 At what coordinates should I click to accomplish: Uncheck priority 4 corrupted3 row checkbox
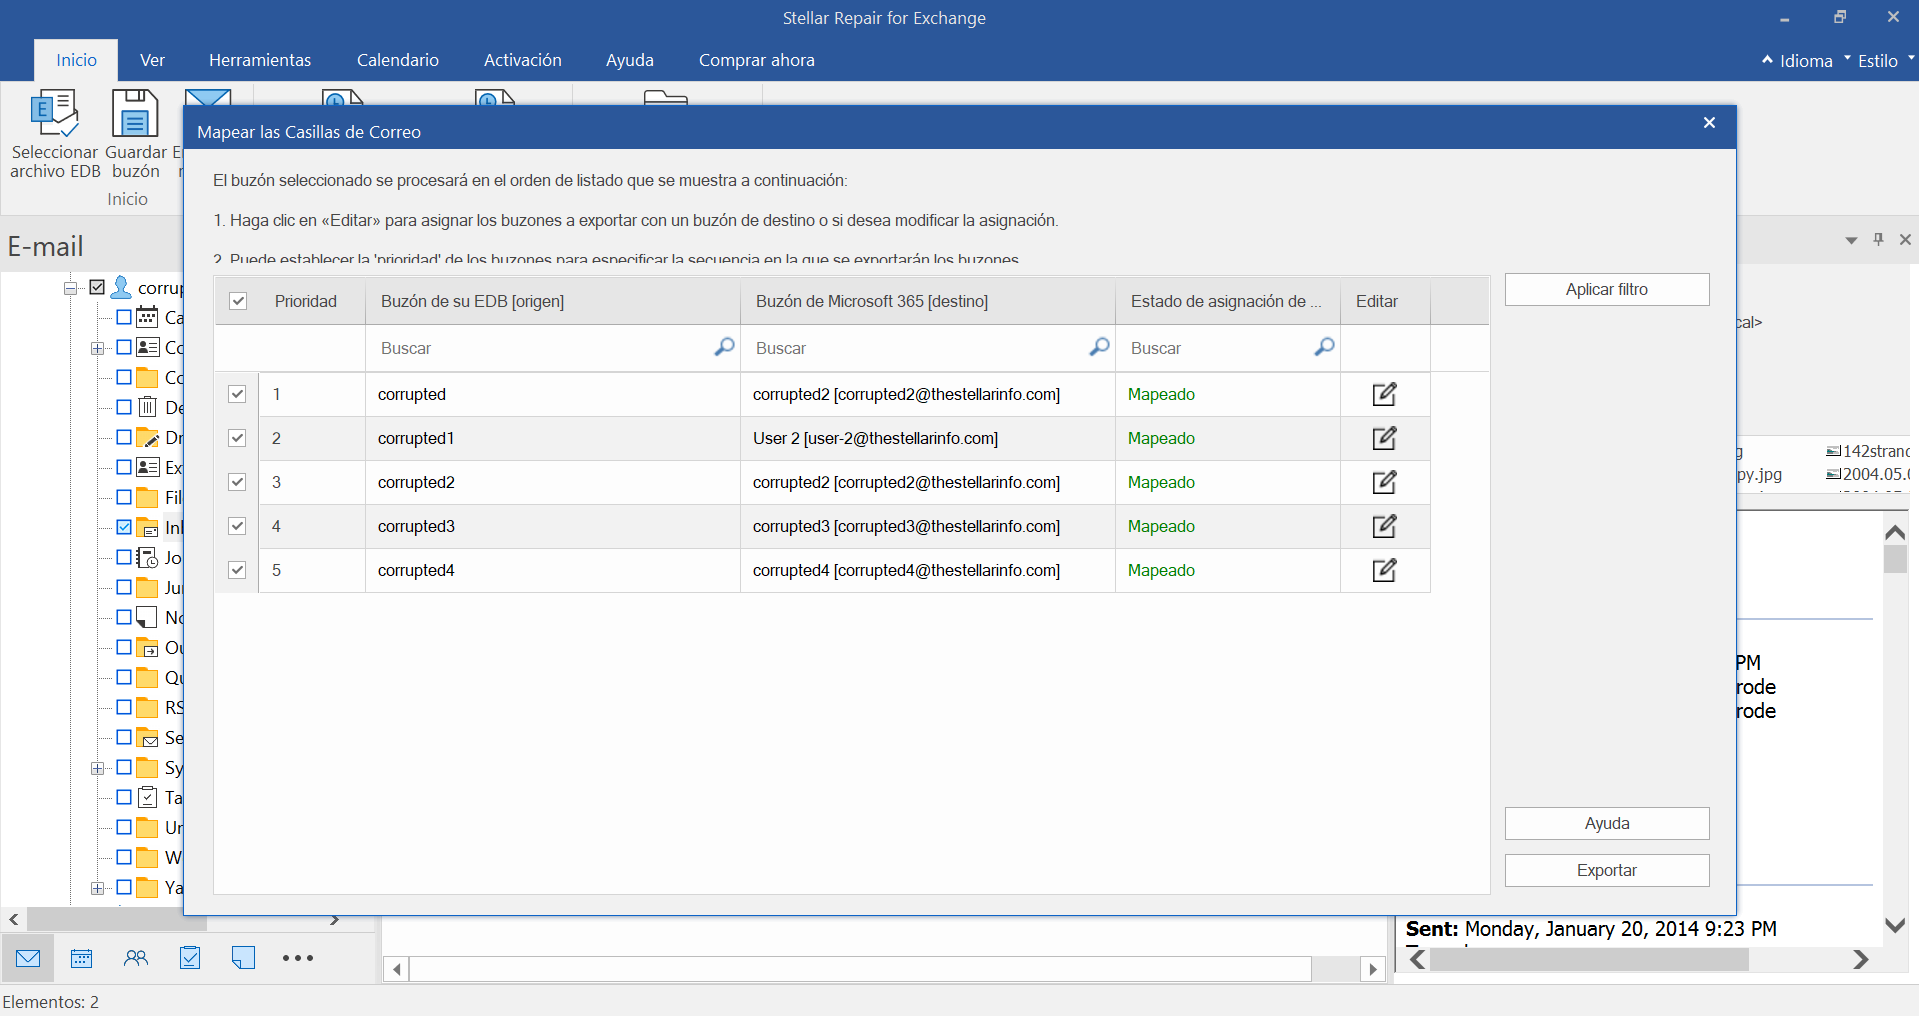237,526
